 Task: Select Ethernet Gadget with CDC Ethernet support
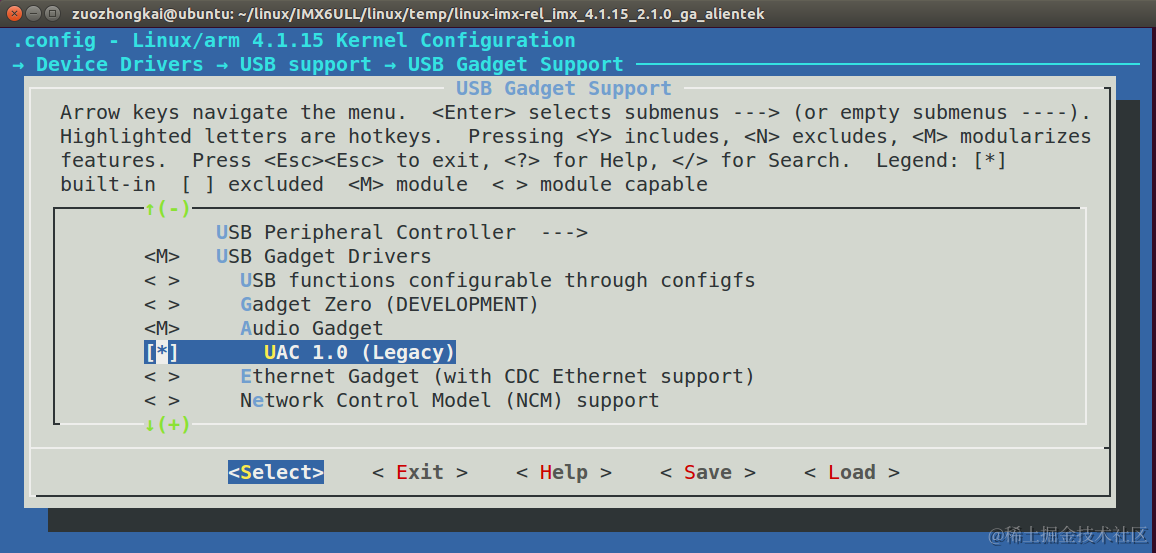pos(498,377)
